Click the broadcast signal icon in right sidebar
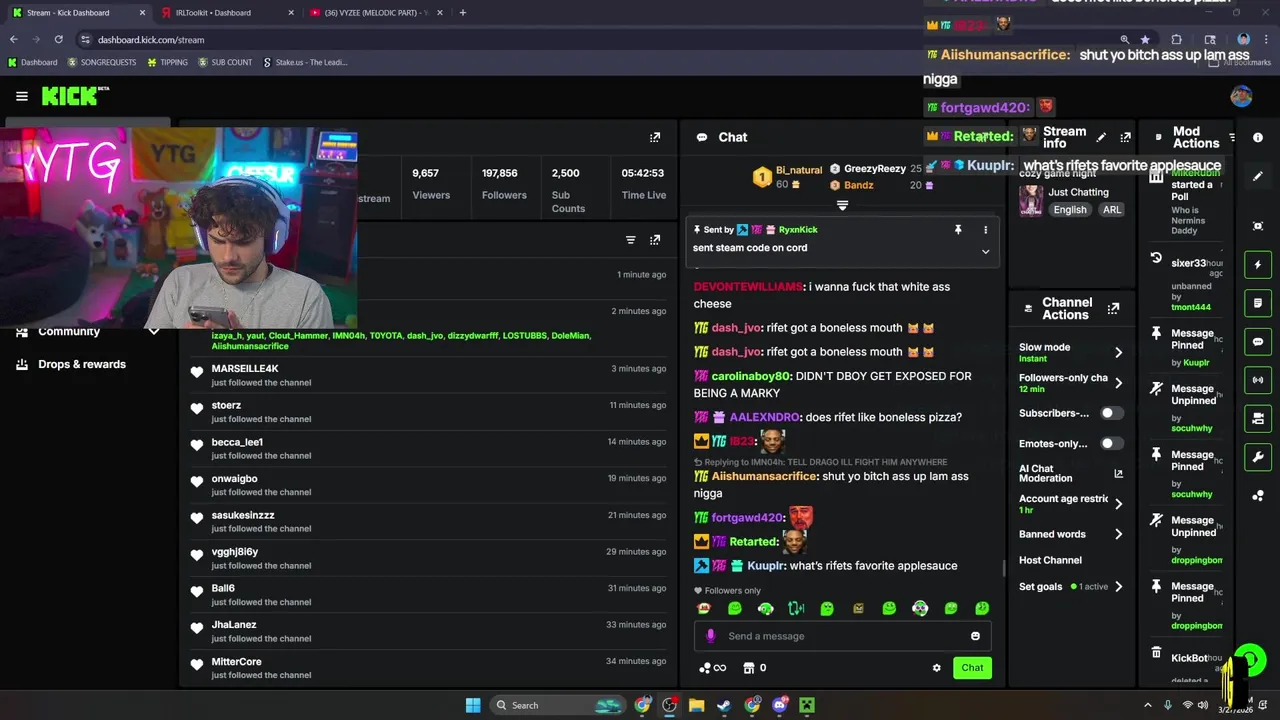Image resolution: width=1280 pixels, height=720 pixels. (x=1258, y=380)
